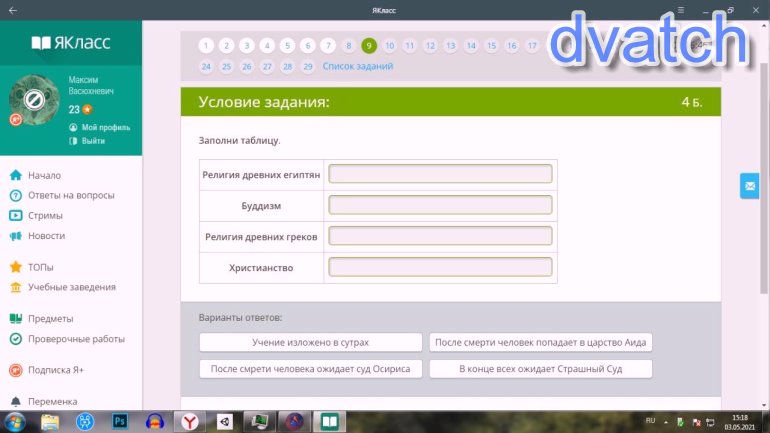Open Предметы section in sidebar
Image resolution: width=770 pixels, height=433 pixels.
[50, 319]
